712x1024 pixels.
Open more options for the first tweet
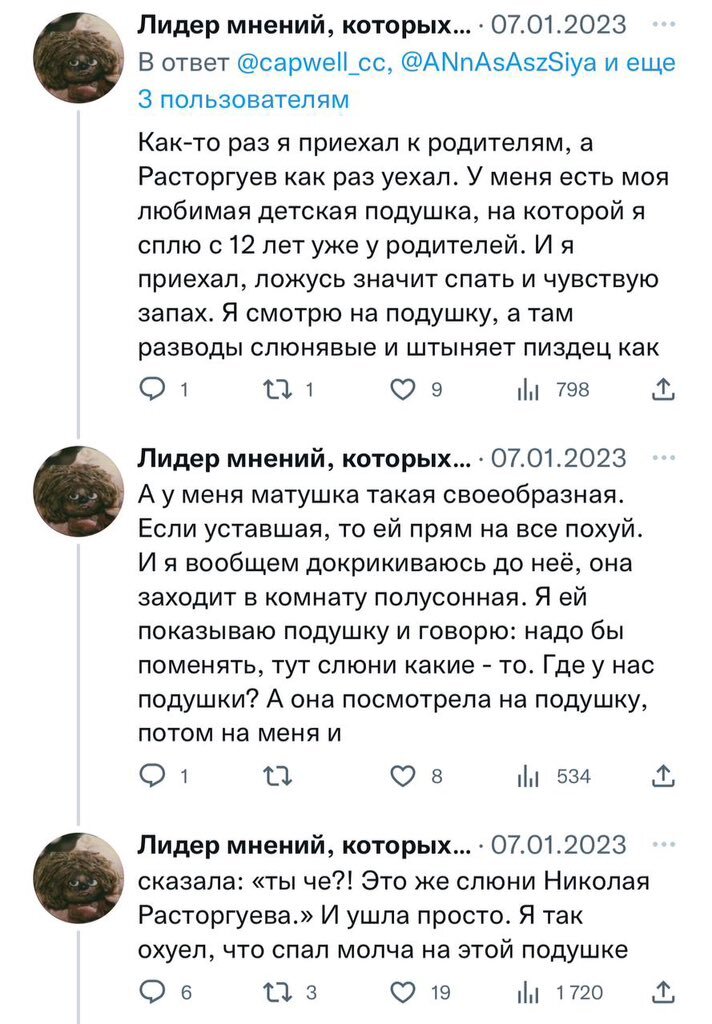tap(662, 24)
